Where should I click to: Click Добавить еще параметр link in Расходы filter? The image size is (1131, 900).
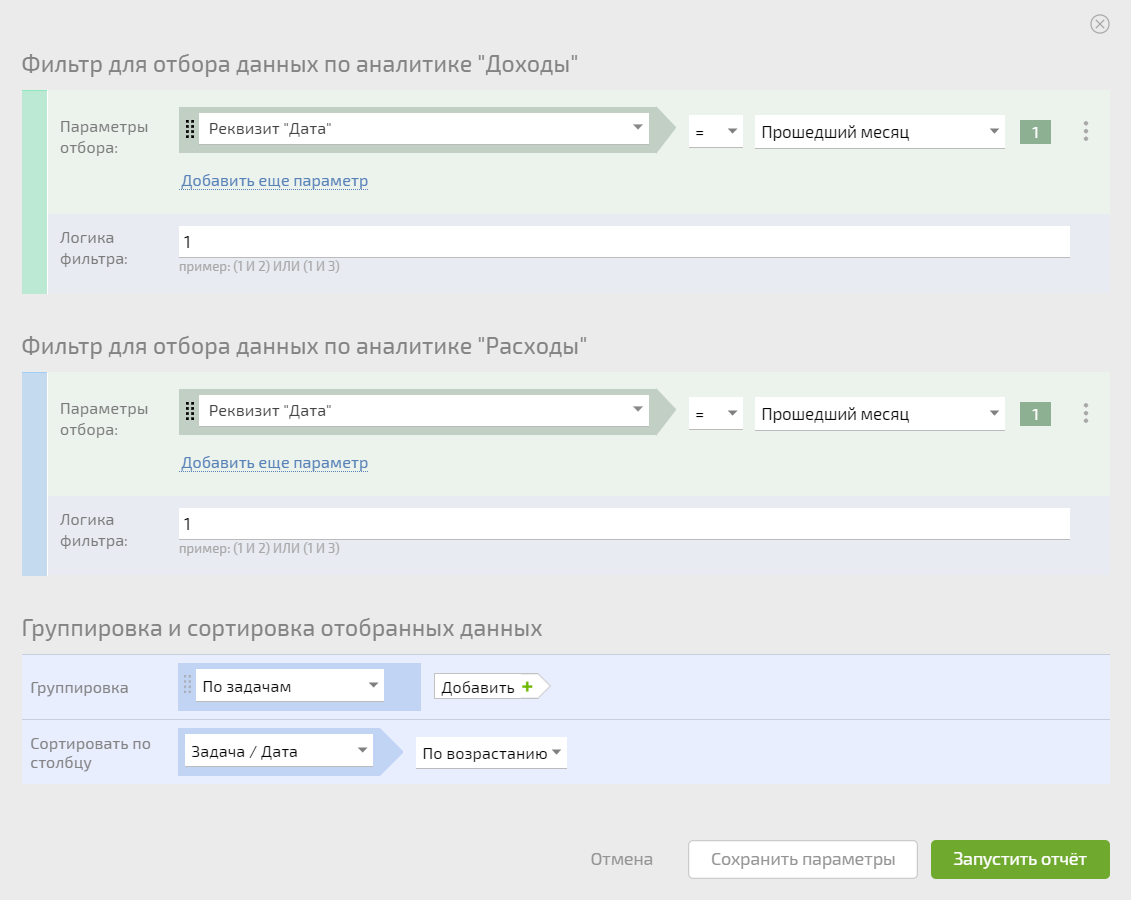click(274, 463)
